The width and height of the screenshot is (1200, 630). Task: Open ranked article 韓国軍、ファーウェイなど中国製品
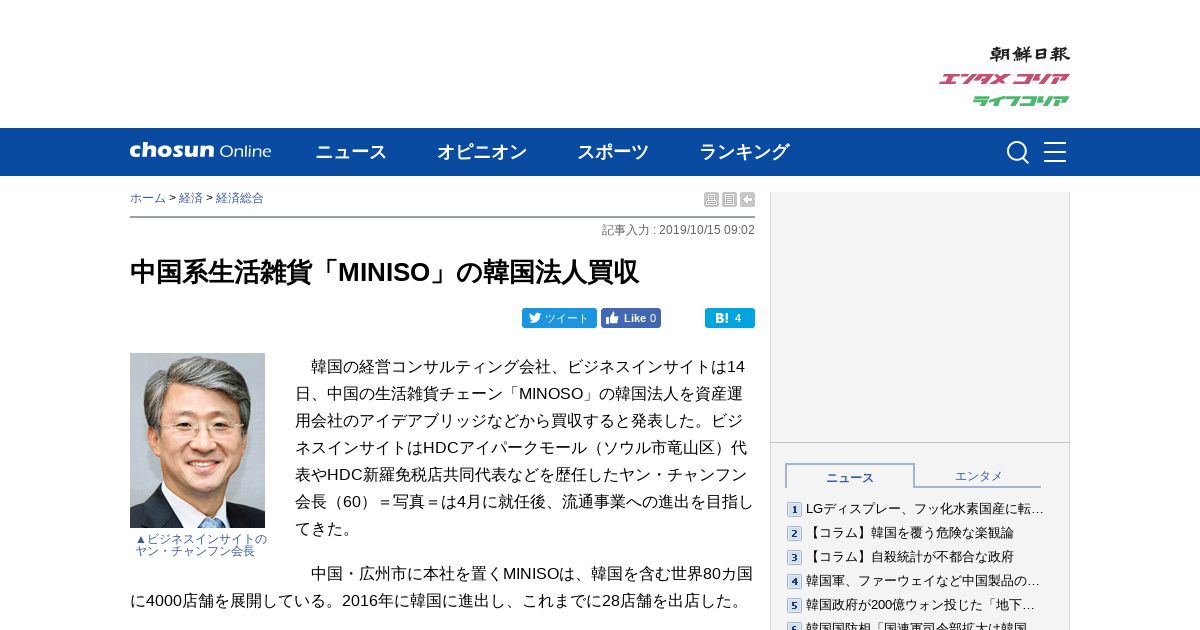pyautogui.click(x=923, y=581)
